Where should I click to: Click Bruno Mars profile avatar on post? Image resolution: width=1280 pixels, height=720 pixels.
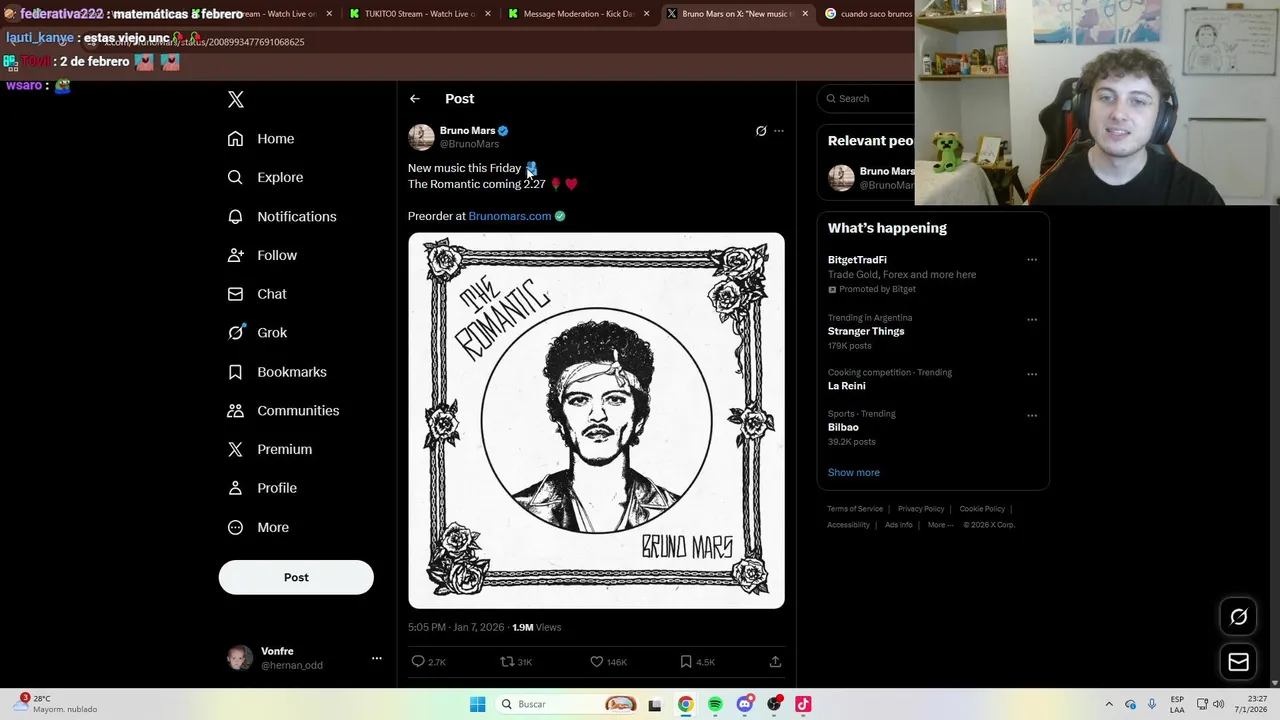421,137
